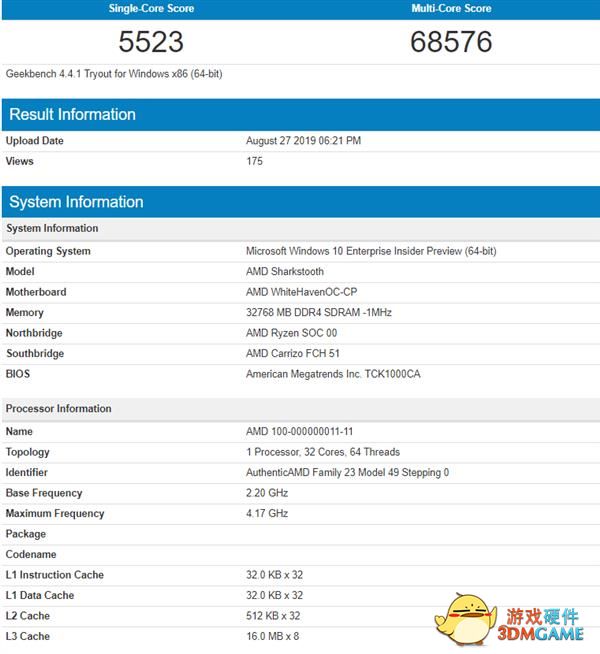Click the Result Information section header
600x654 pixels.
pos(301,115)
